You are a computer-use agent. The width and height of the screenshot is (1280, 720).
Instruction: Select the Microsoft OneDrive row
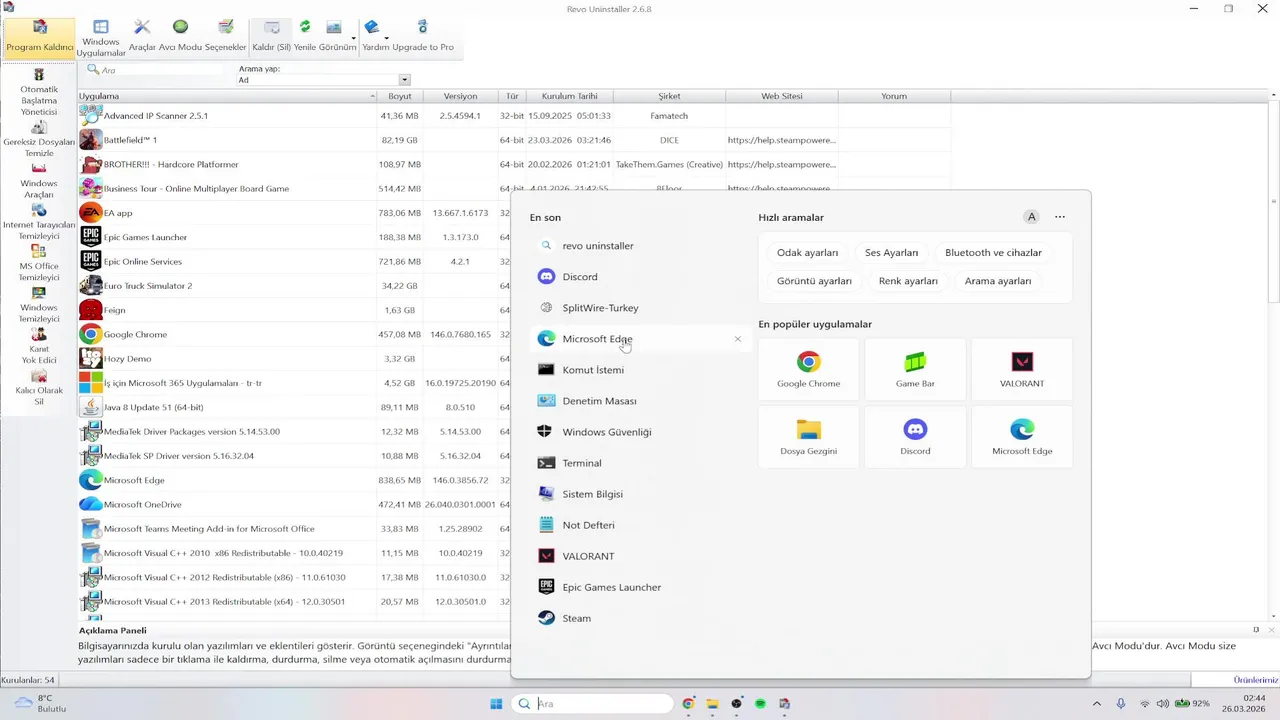(294, 505)
